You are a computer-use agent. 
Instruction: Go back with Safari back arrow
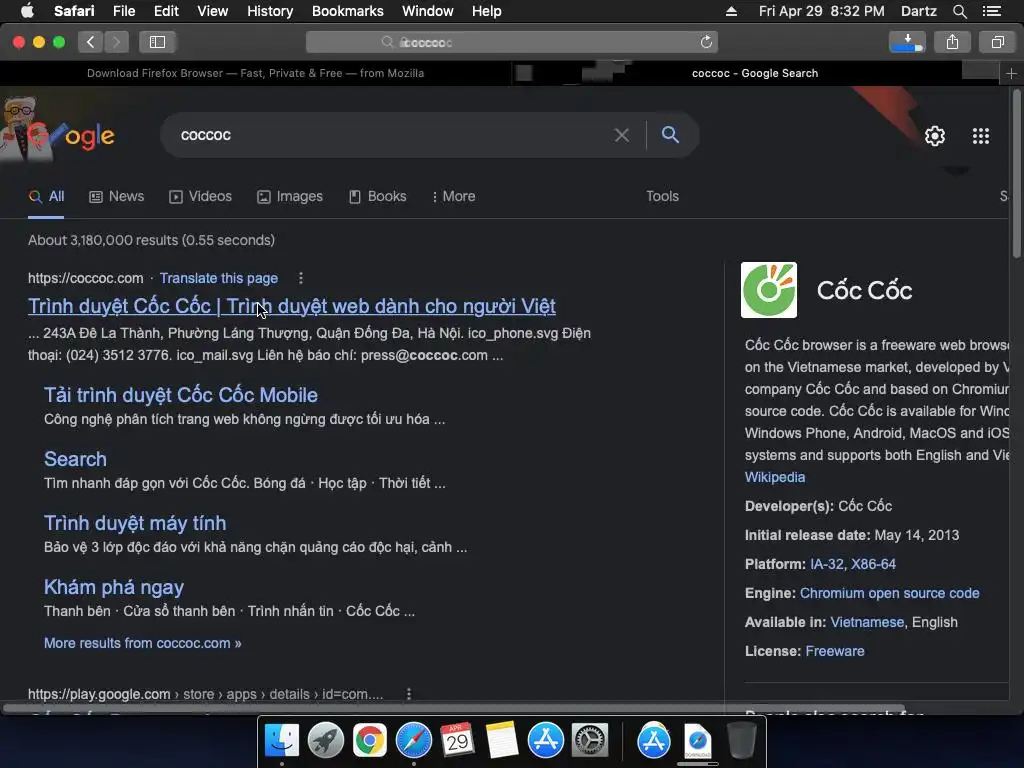coord(91,42)
